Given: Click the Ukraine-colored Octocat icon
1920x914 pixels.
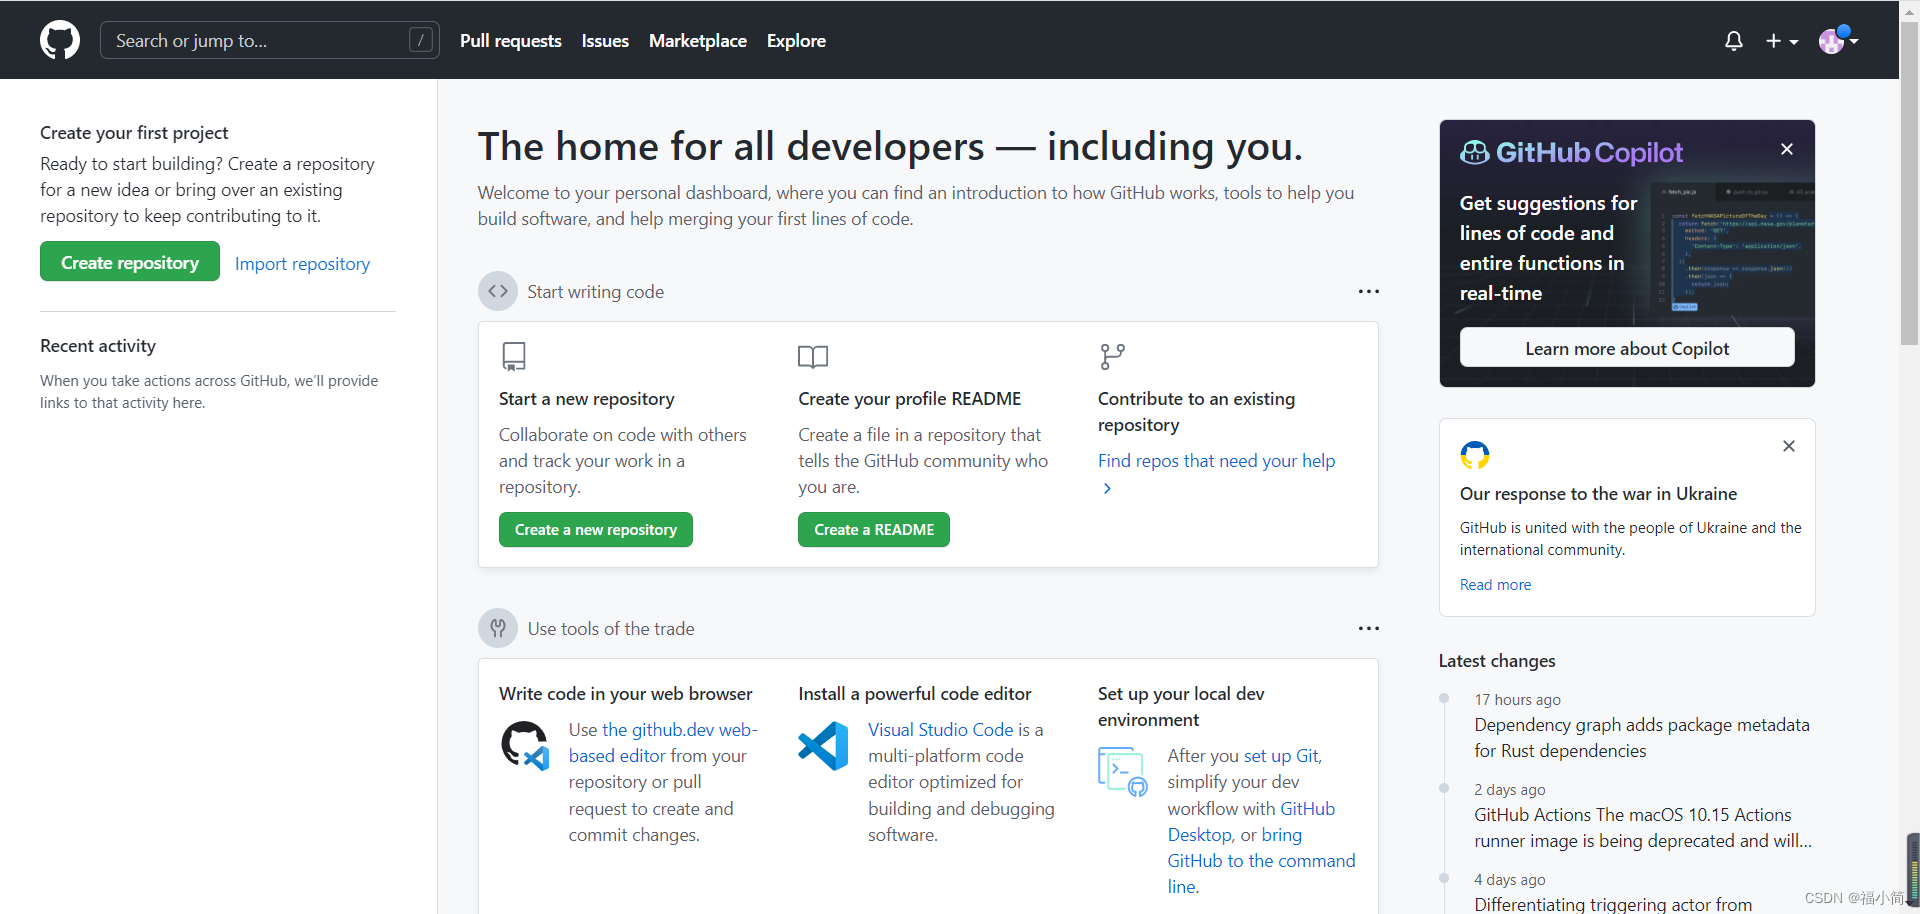Looking at the screenshot, I should [1475, 455].
